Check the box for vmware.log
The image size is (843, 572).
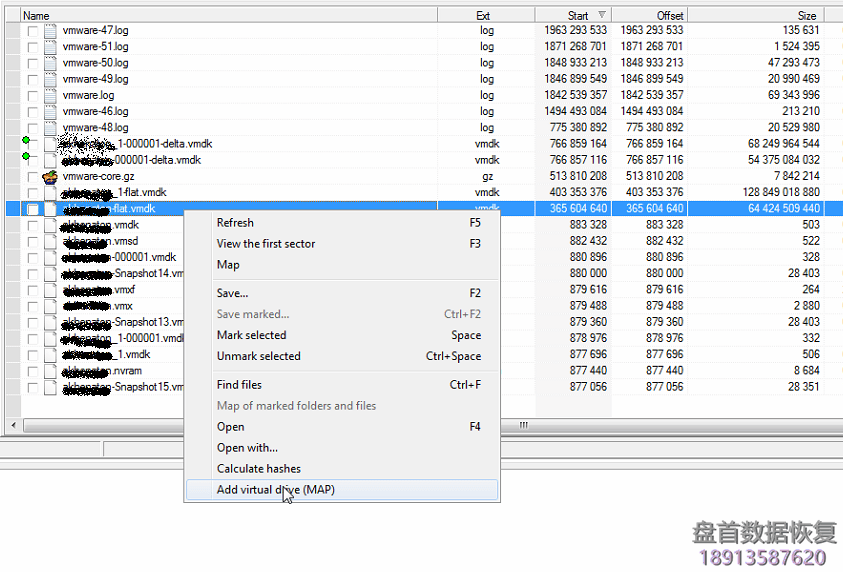click(x=33, y=96)
